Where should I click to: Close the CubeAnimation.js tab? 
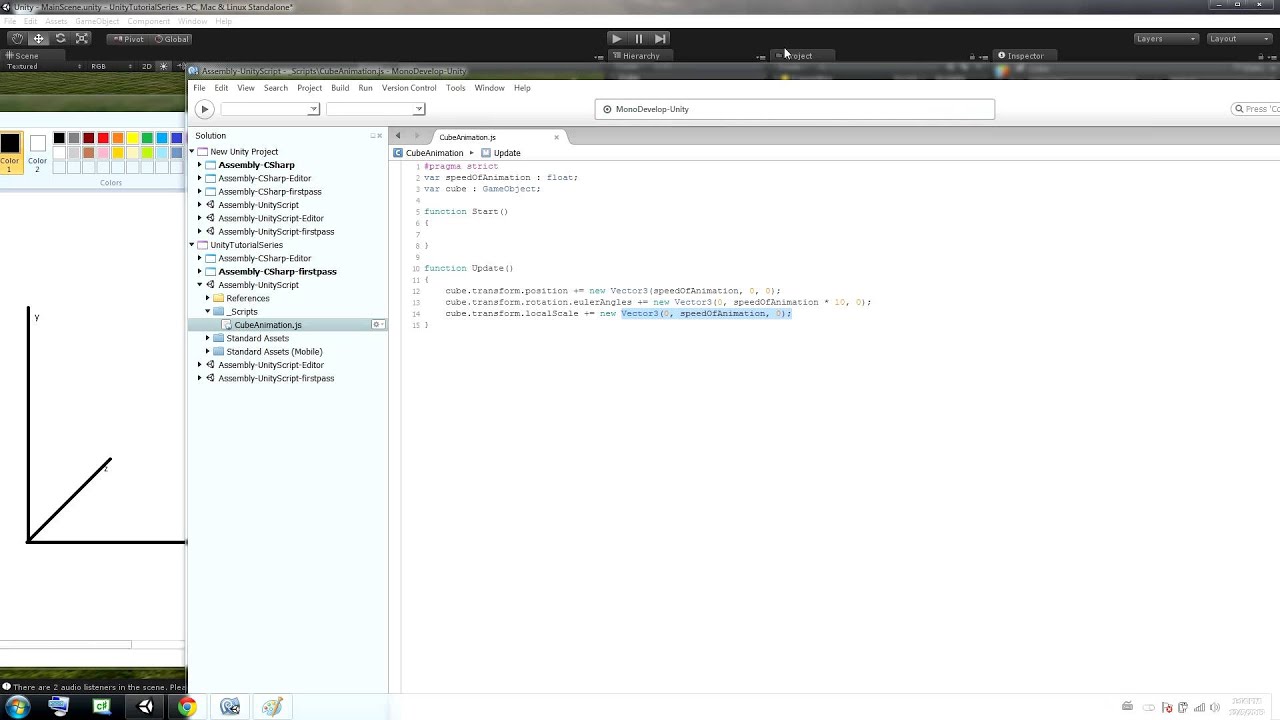557,137
